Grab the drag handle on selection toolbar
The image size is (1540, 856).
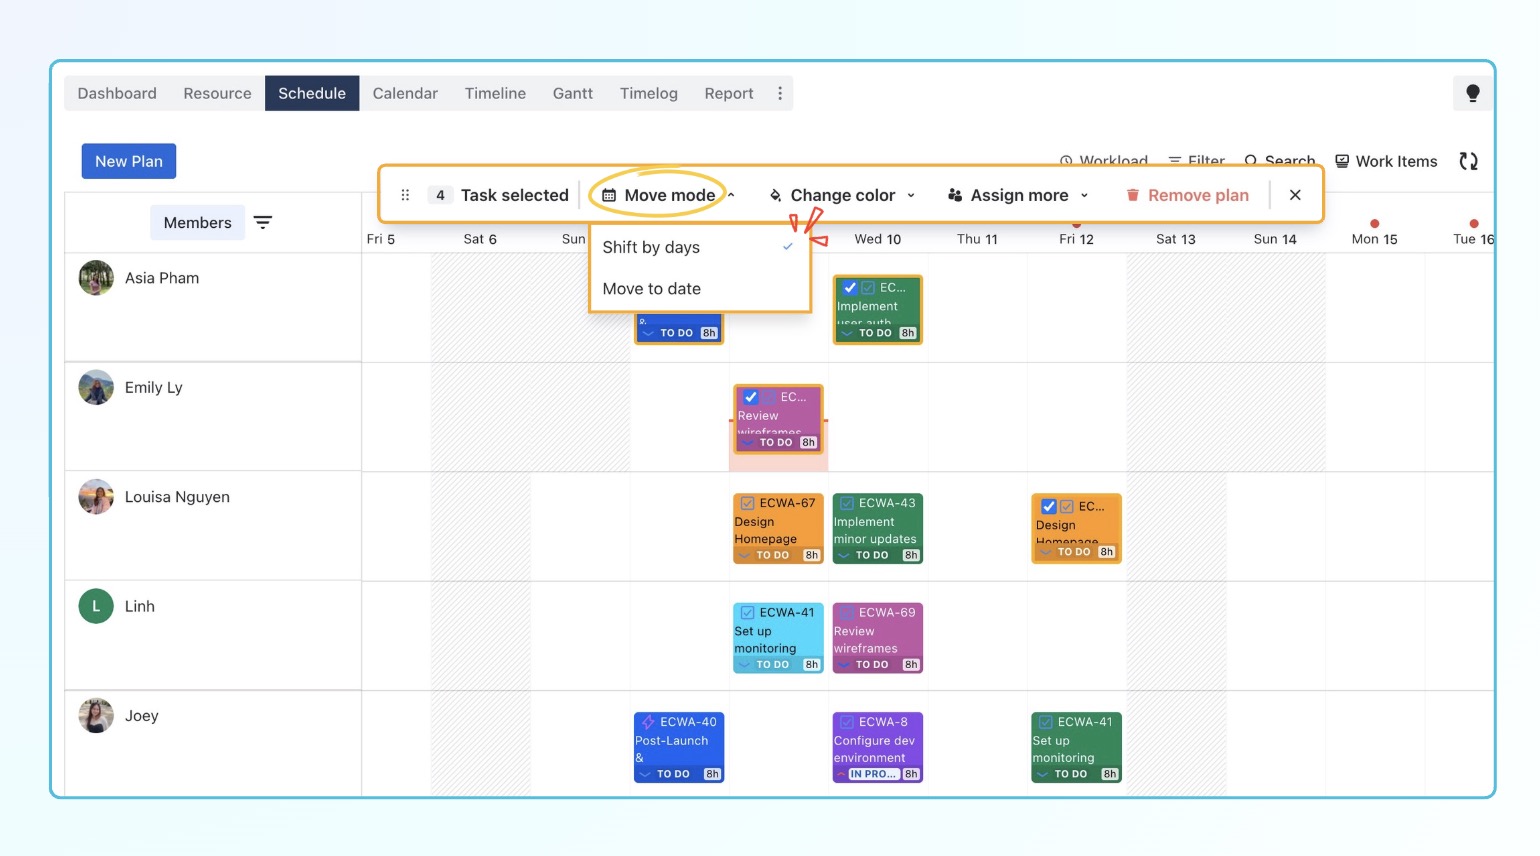[405, 195]
